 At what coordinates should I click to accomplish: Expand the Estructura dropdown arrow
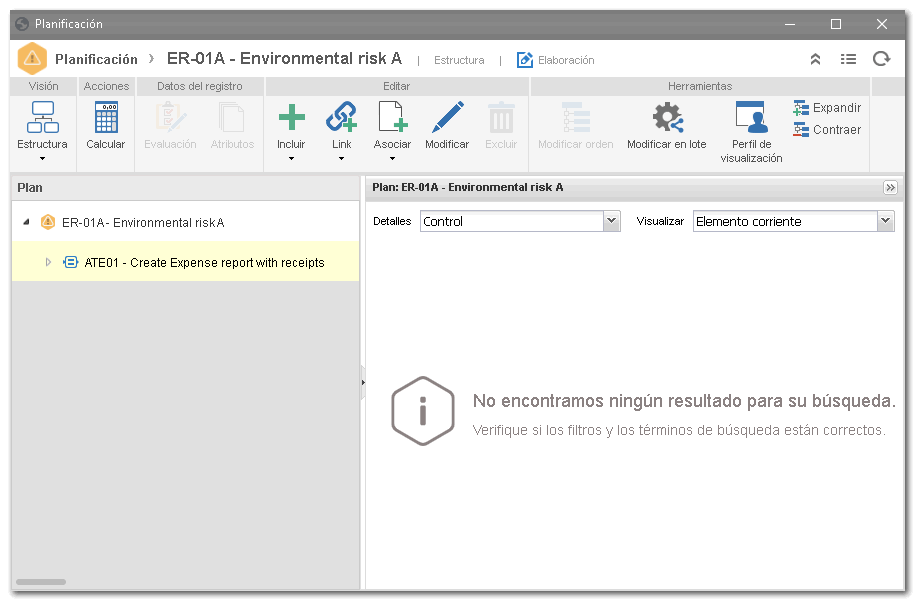(42, 158)
